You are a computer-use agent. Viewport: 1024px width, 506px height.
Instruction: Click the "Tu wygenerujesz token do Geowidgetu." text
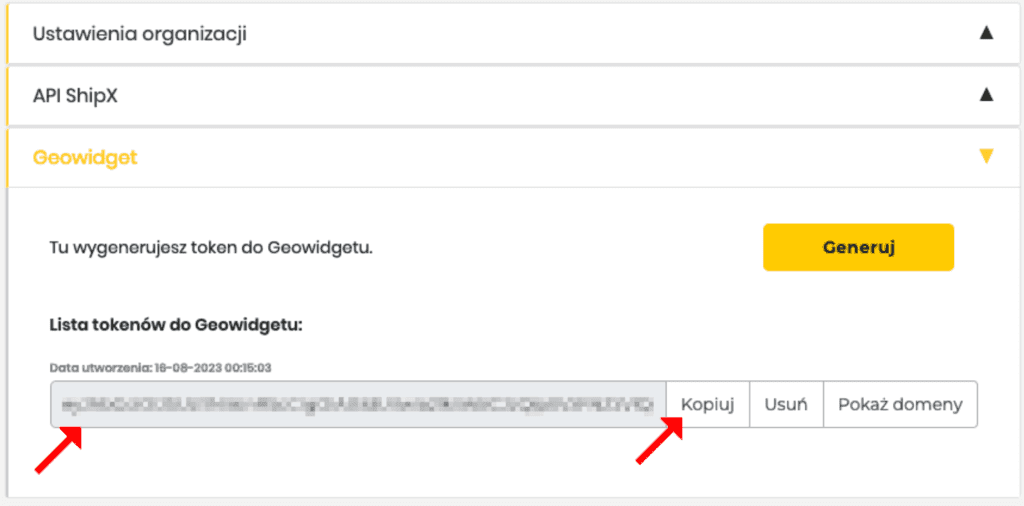(x=211, y=247)
